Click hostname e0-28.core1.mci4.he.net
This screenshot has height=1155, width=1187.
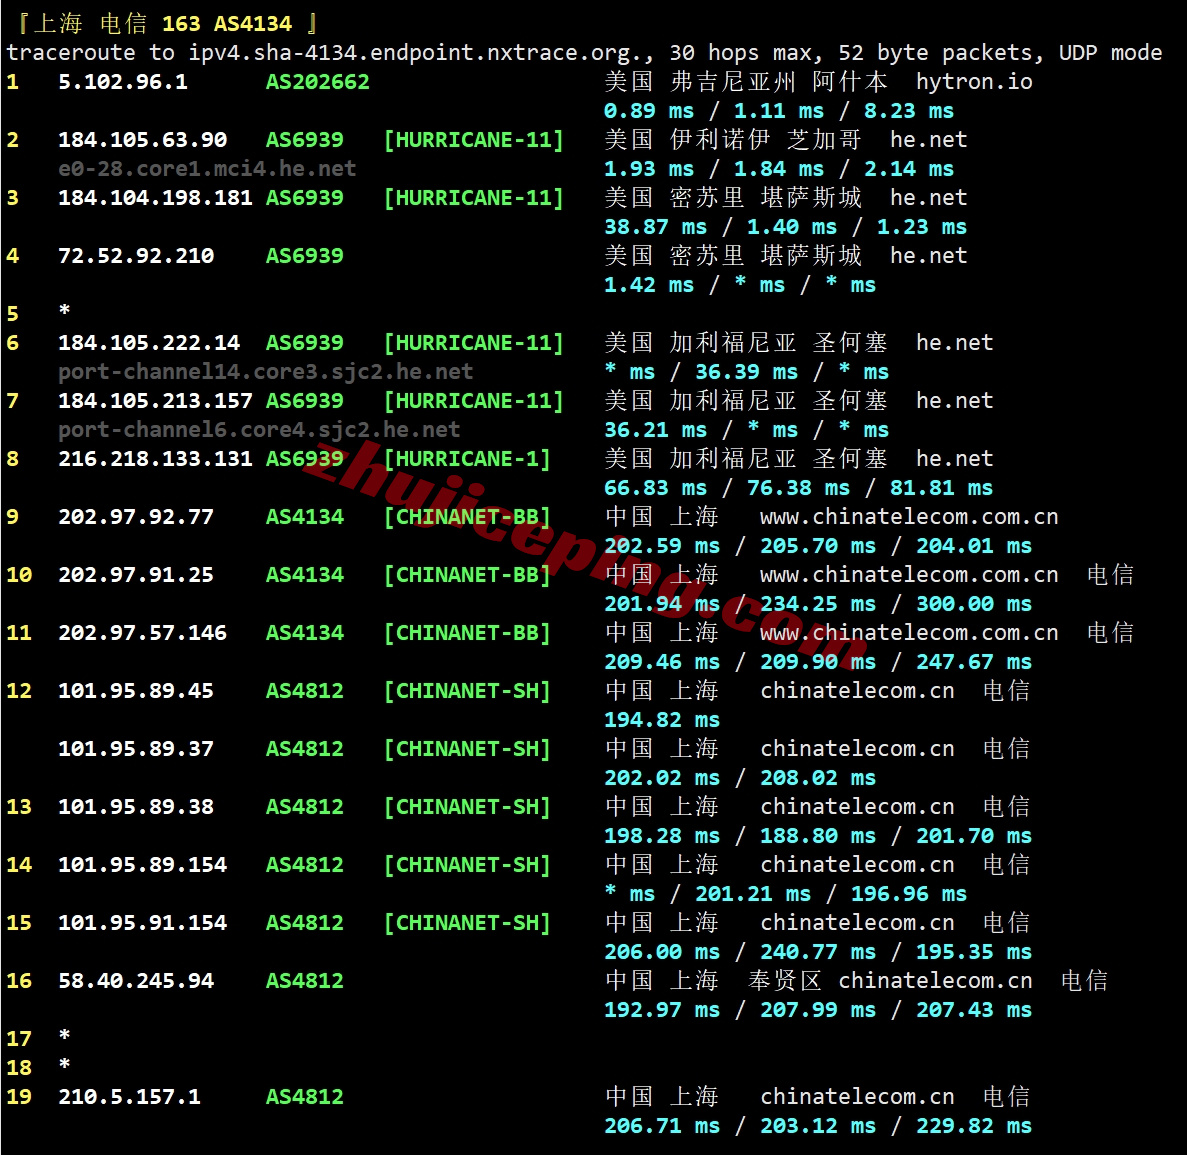tap(207, 169)
